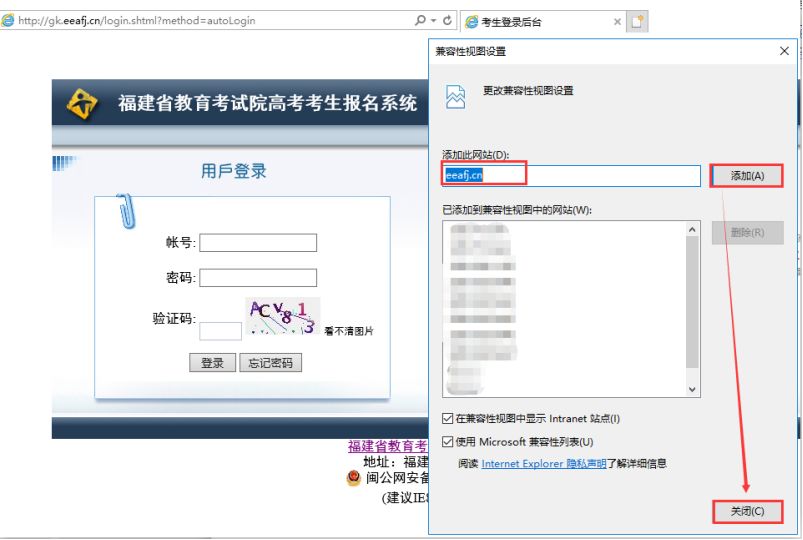Viewport: 803px width, 540px height.
Task: Click the 关闭(C) button in dialog
Action: [747, 511]
